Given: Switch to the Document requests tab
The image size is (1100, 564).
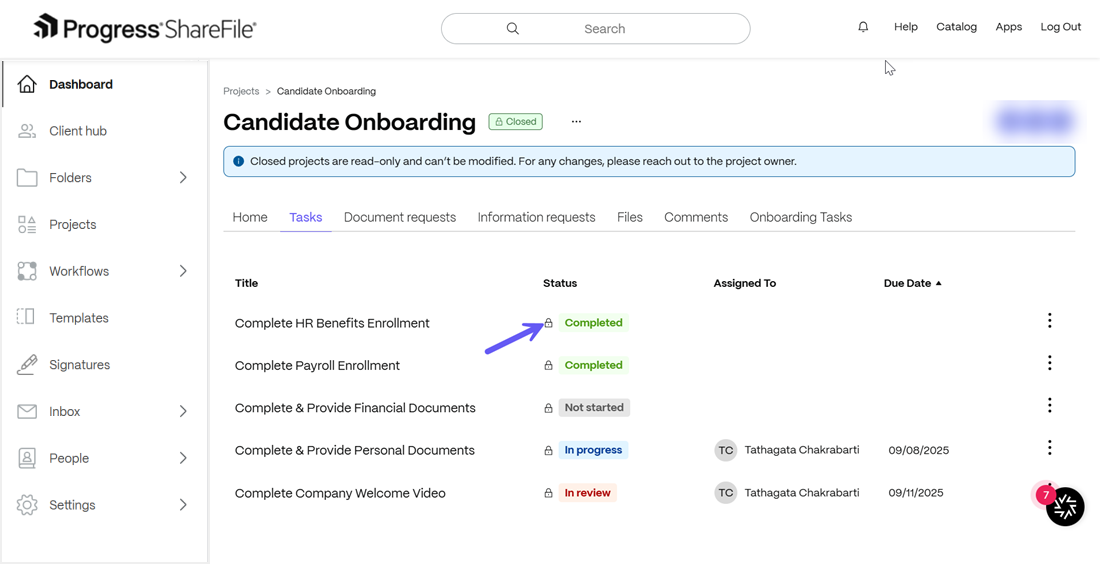Looking at the screenshot, I should (x=400, y=217).
